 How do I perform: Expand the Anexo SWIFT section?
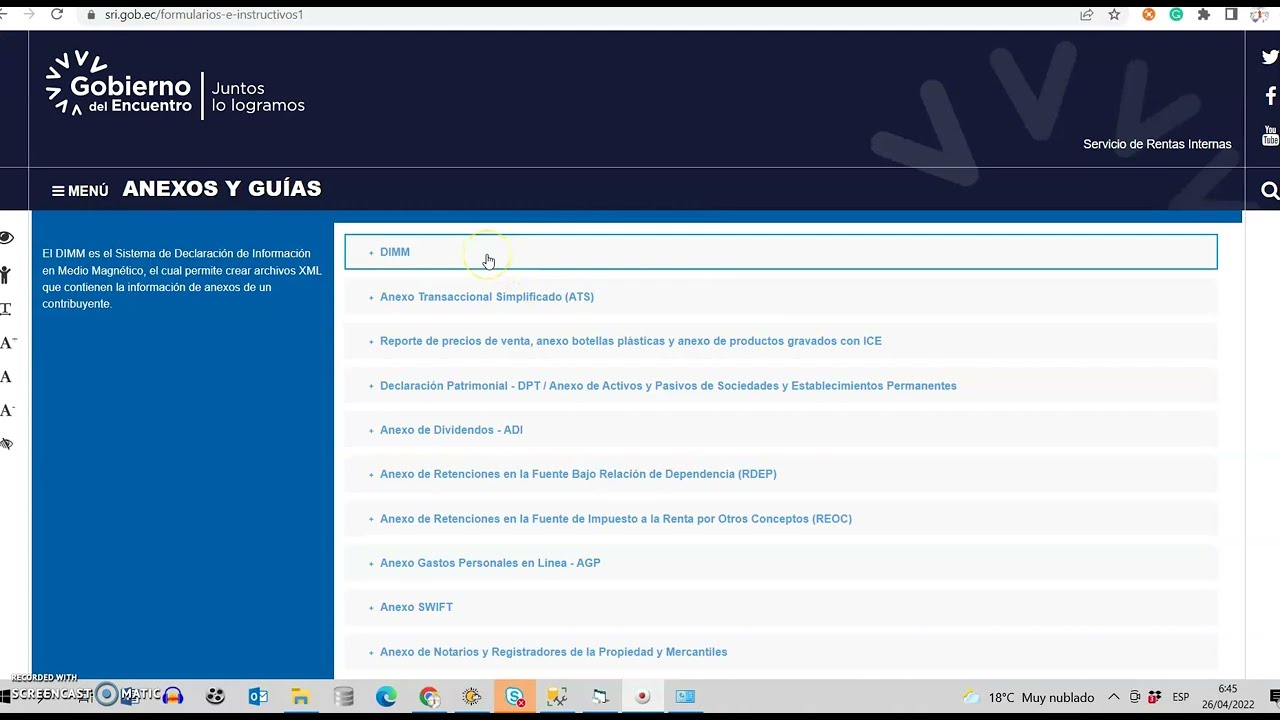click(x=781, y=607)
